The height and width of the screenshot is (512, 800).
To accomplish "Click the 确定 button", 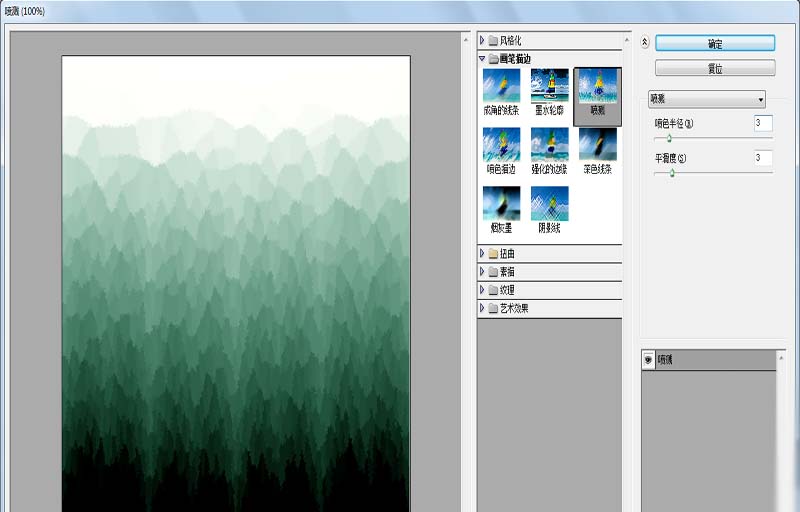I will click(x=715, y=43).
